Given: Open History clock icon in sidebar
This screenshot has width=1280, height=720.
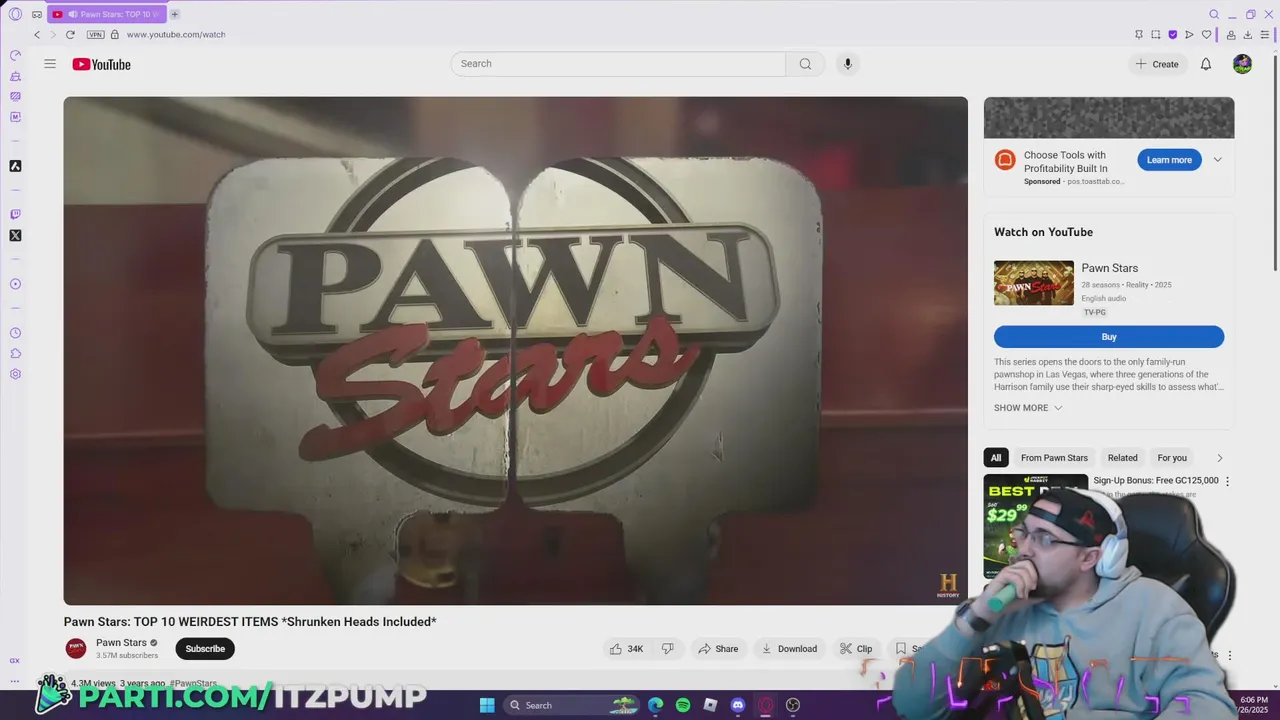Looking at the screenshot, I should click(15, 333).
